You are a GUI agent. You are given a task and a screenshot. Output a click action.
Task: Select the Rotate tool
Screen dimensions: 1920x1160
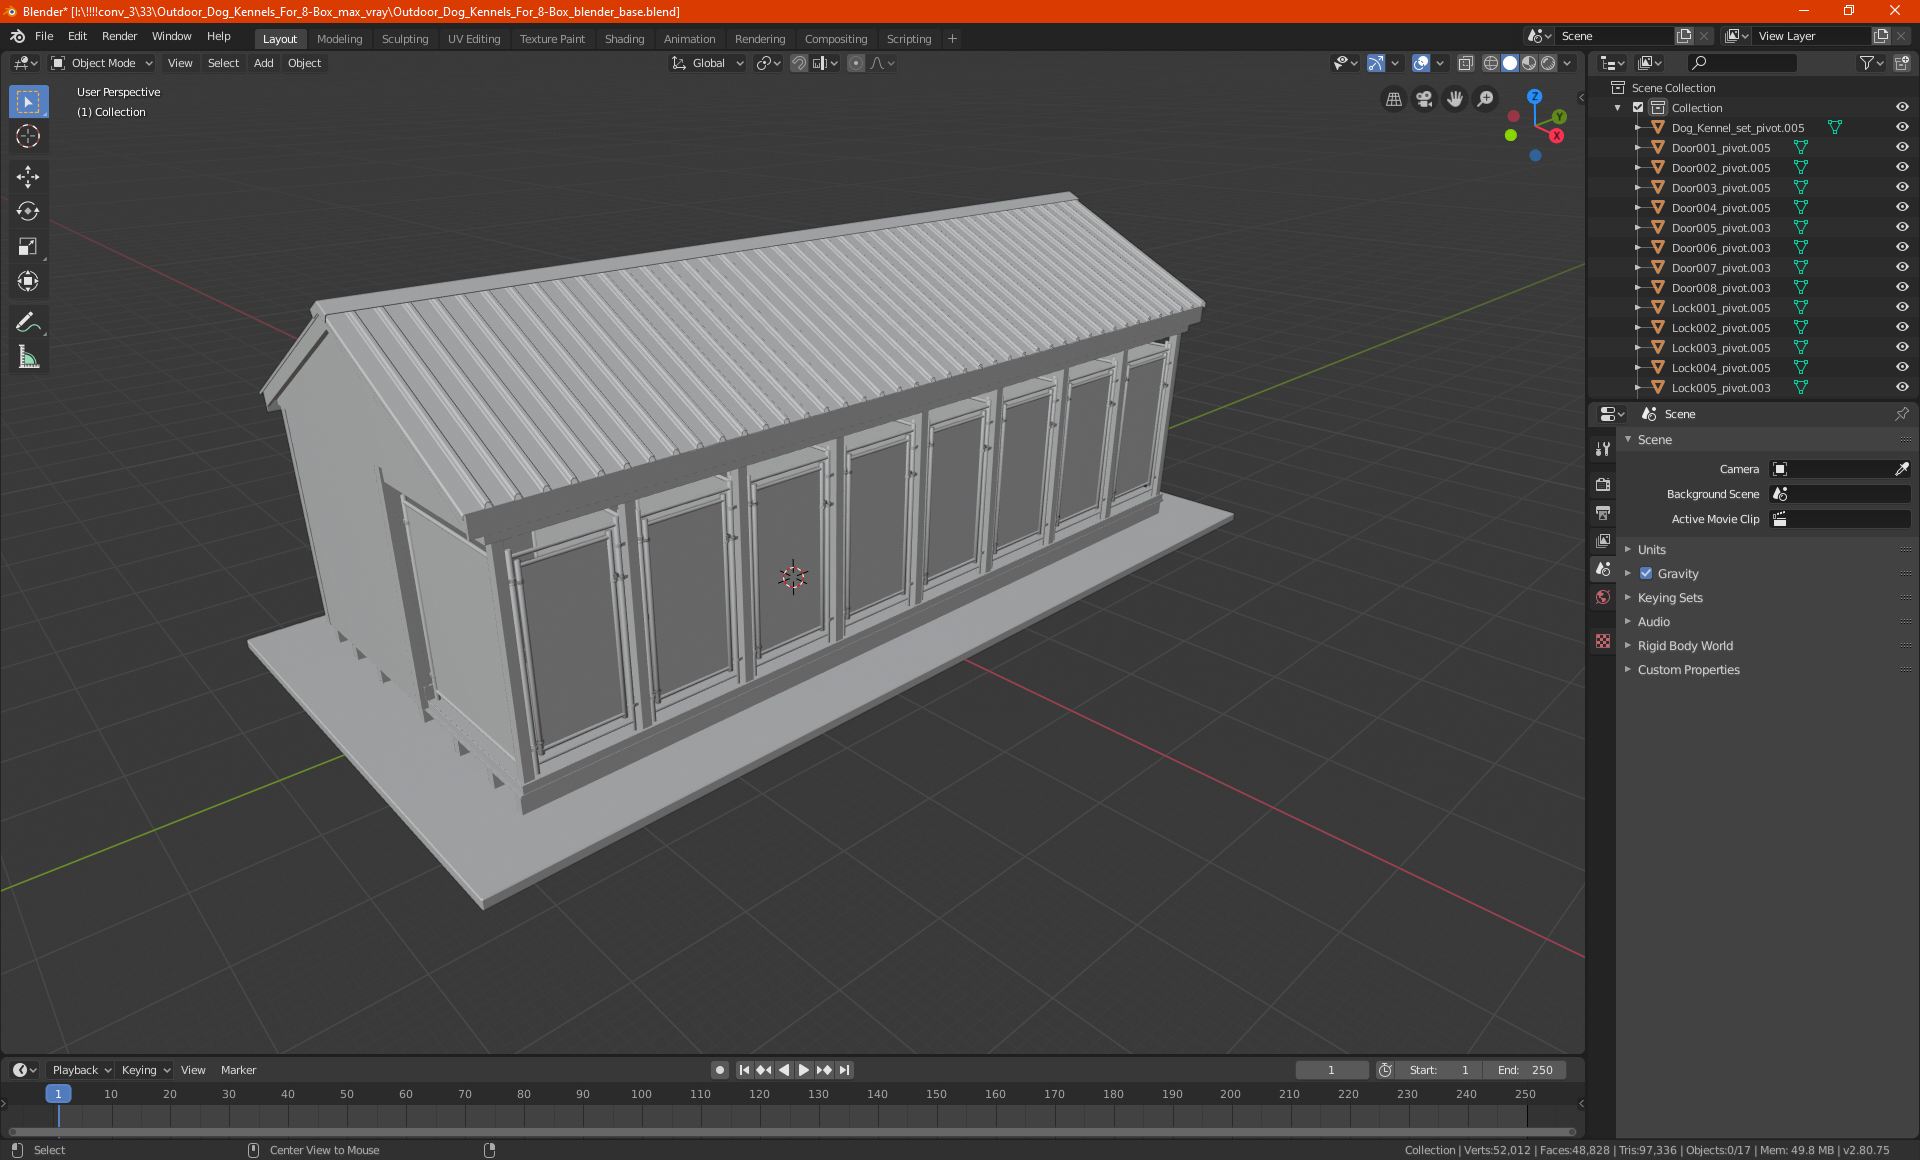point(28,212)
